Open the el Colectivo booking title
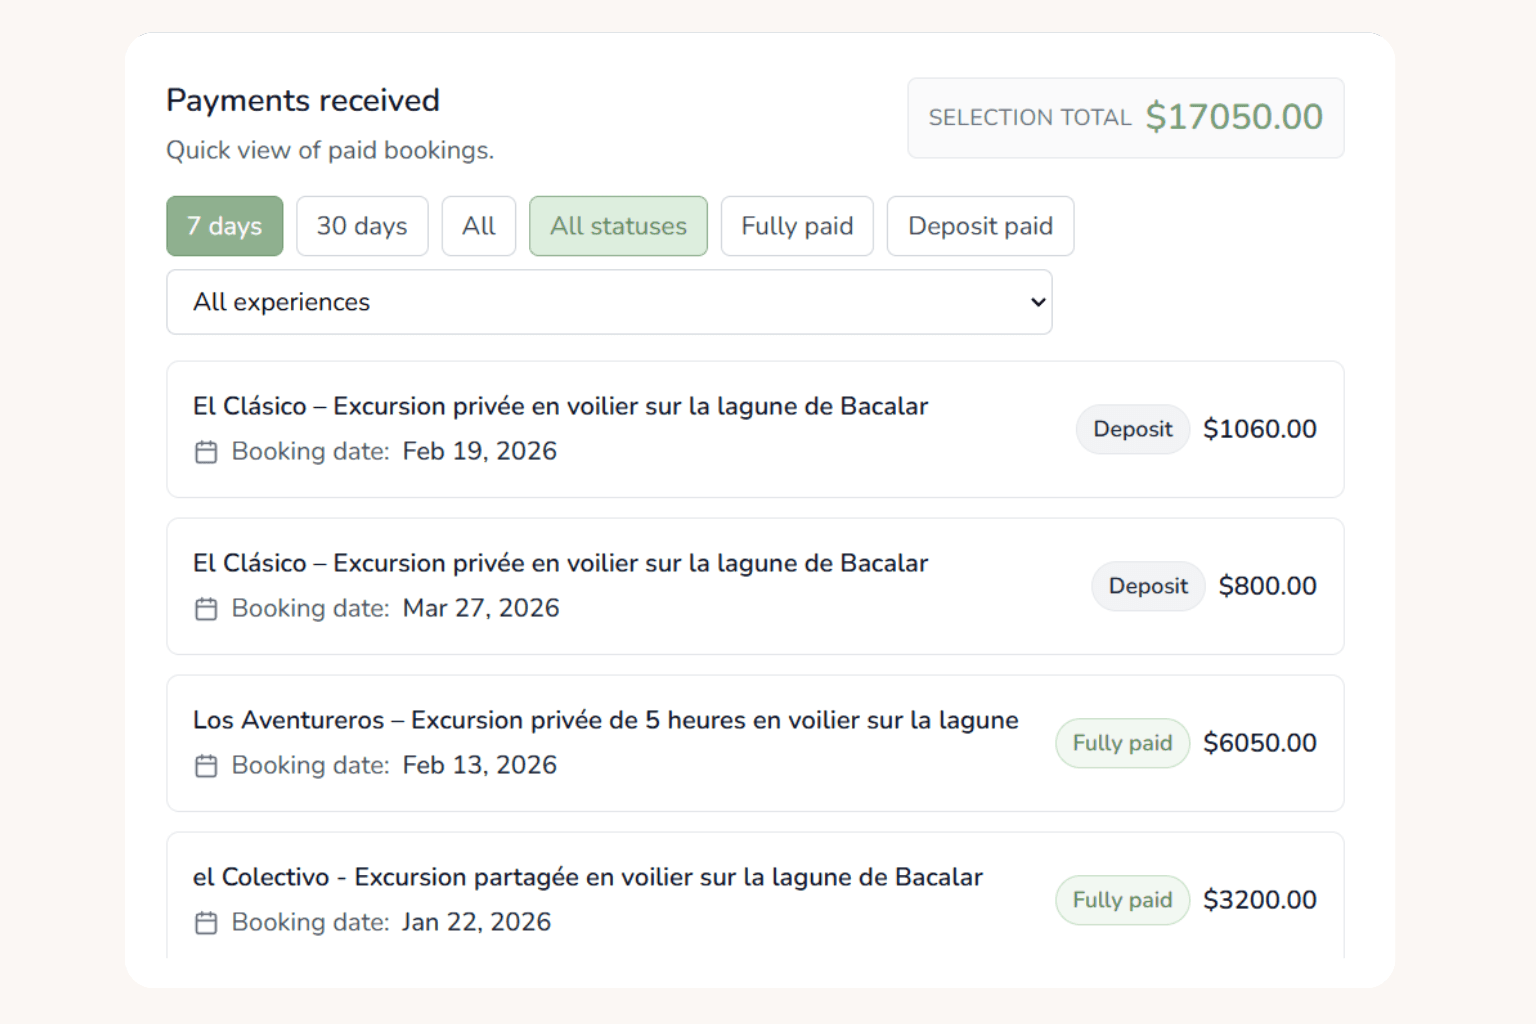This screenshot has width=1536, height=1024. (x=587, y=877)
